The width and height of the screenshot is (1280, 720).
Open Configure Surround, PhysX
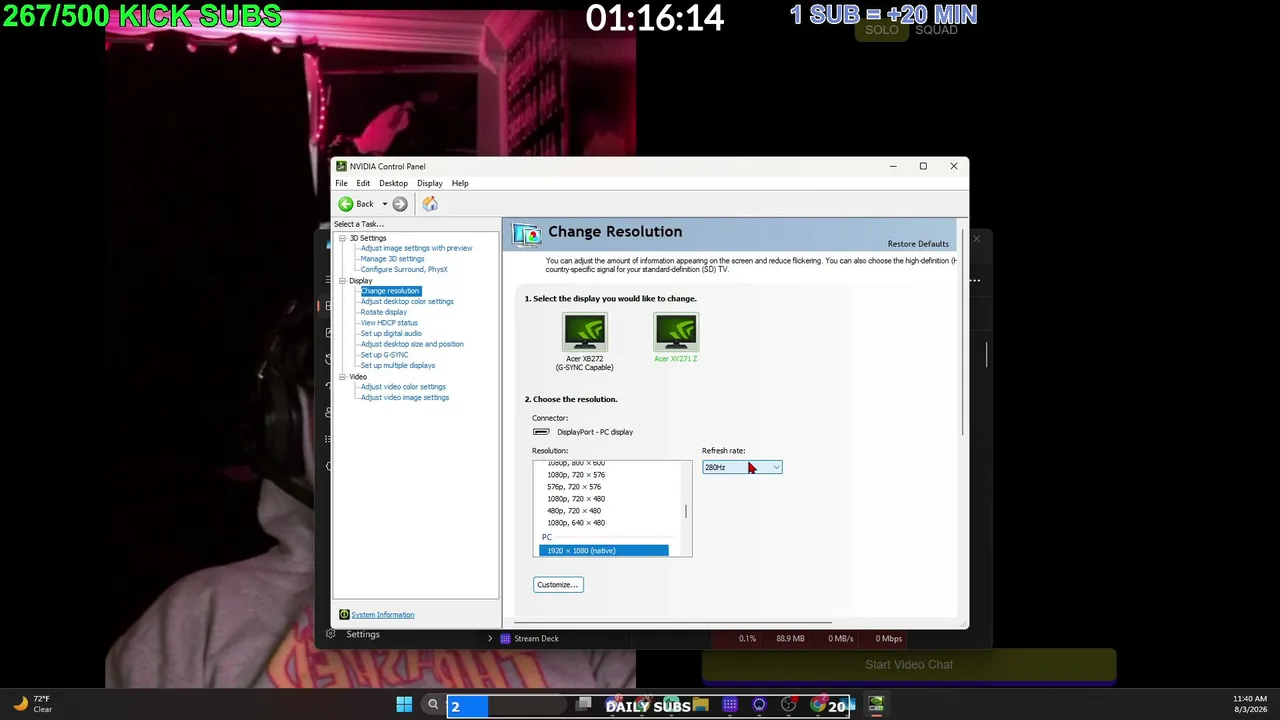pyautogui.click(x=404, y=270)
